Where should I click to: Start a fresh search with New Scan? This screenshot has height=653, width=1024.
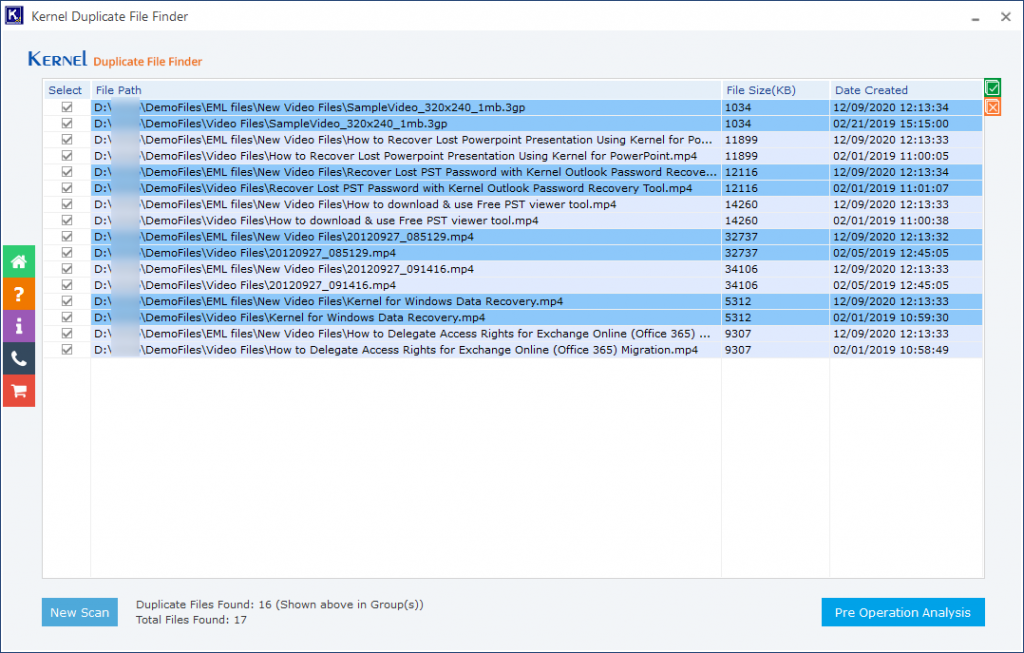79,612
